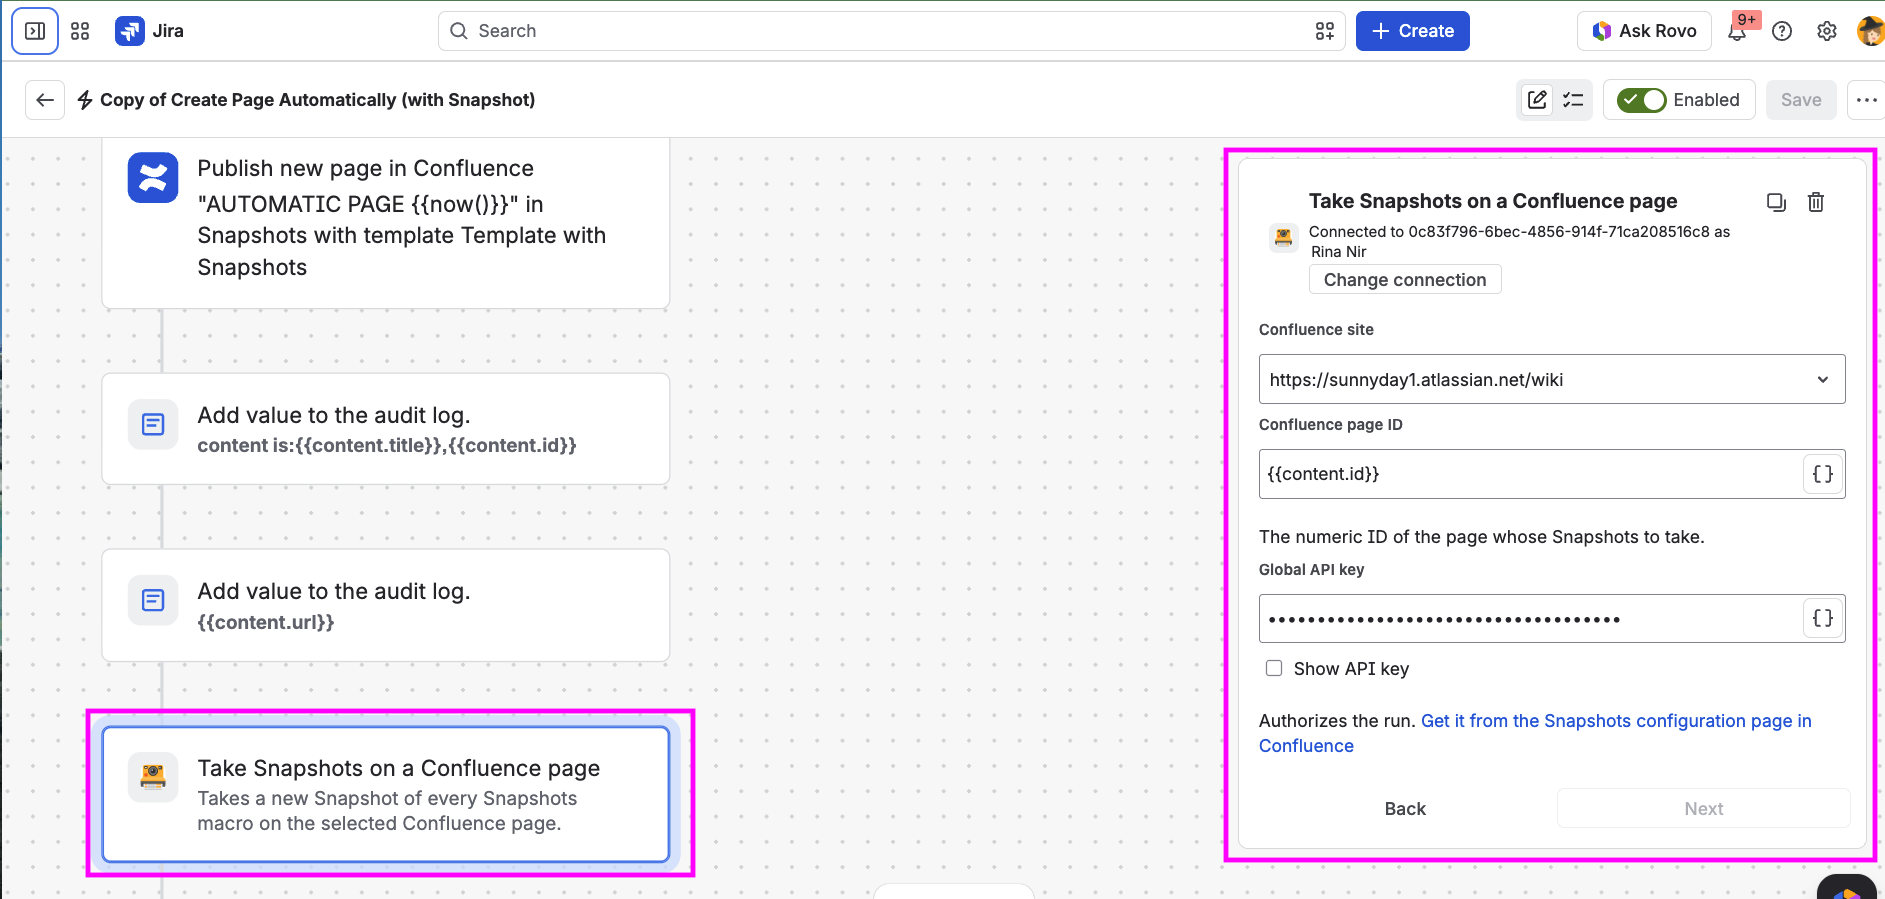Select the Take Snapshots on a Confluence page step

click(x=386, y=794)
